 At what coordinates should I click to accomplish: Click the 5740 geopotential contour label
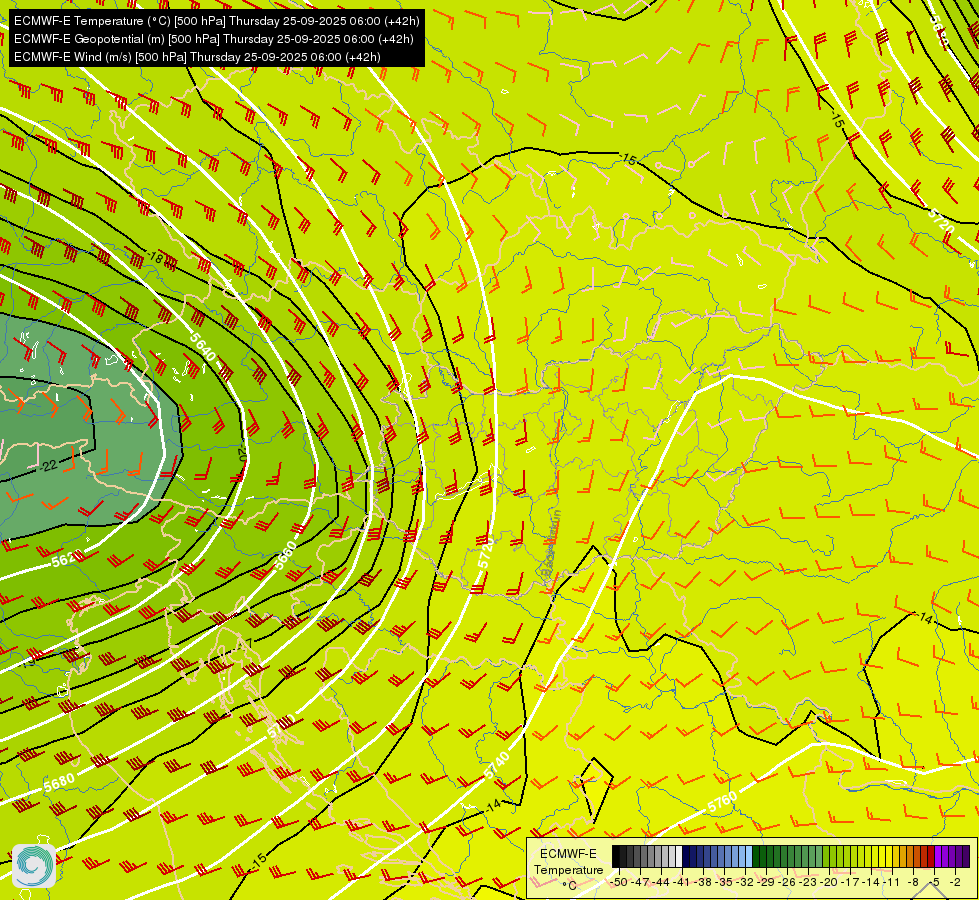click(x=498, y=766)
